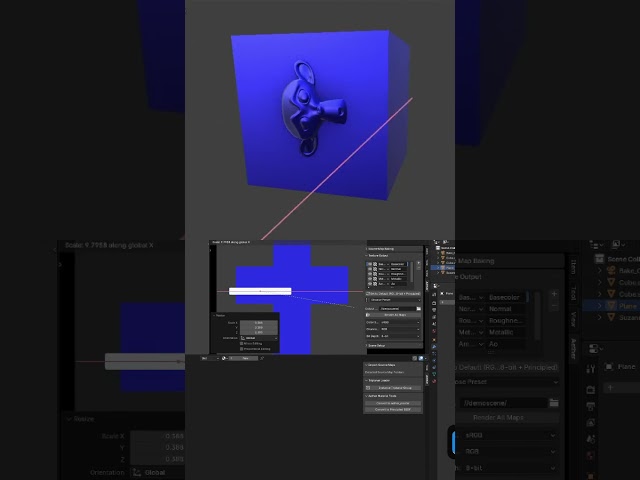Switch to the Aether sidebar tab
The width and height of the screenshot is (640, 480).
pyautogui.click(x=427, y=286)
